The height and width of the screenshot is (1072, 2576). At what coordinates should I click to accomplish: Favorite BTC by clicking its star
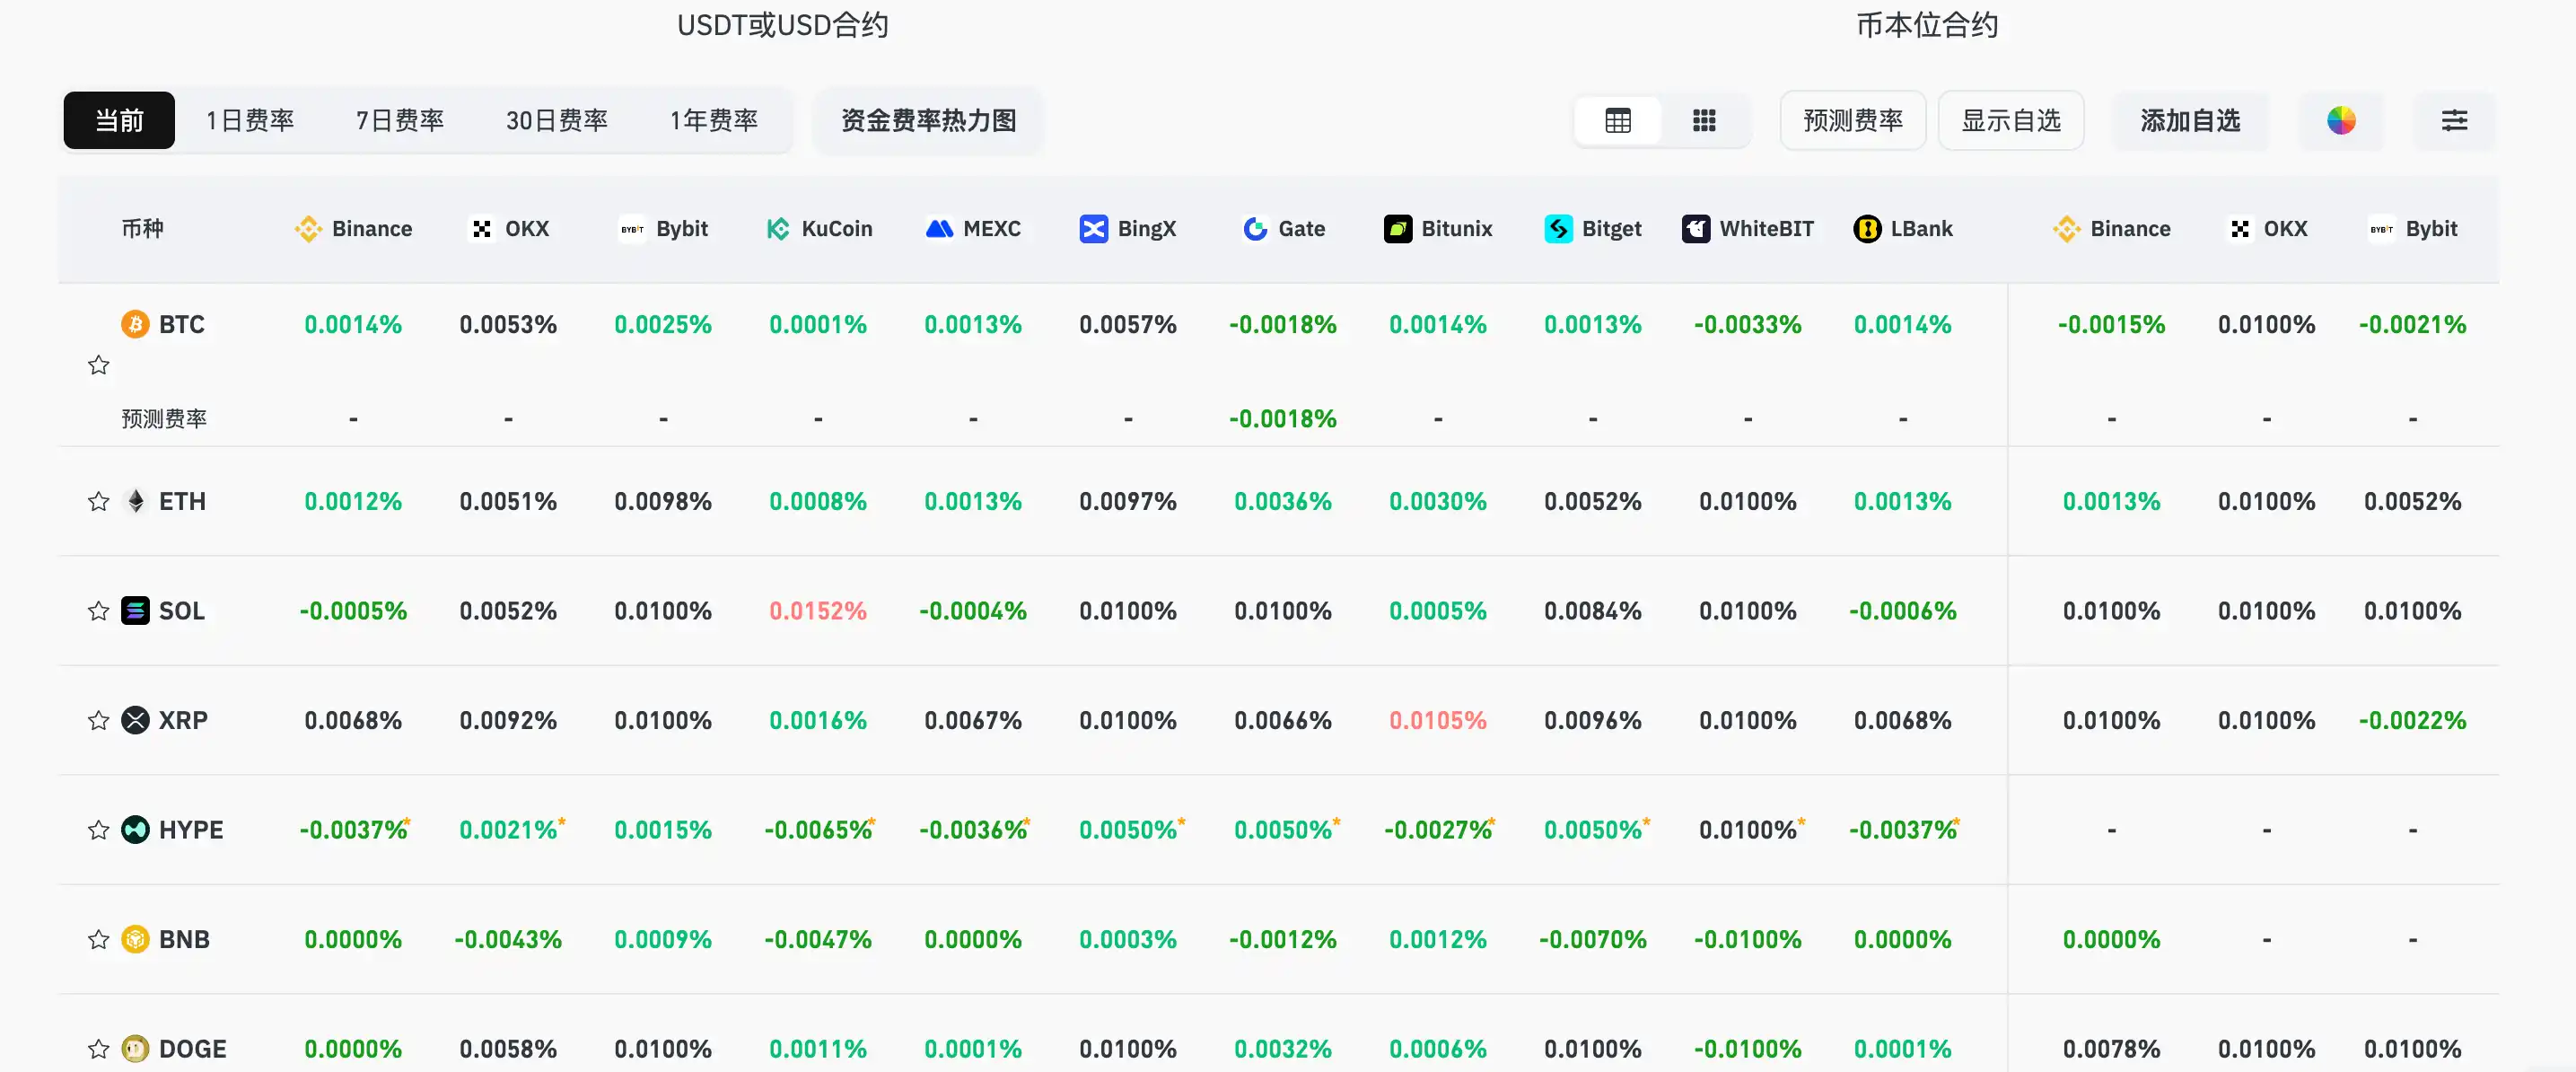[98, 364]
